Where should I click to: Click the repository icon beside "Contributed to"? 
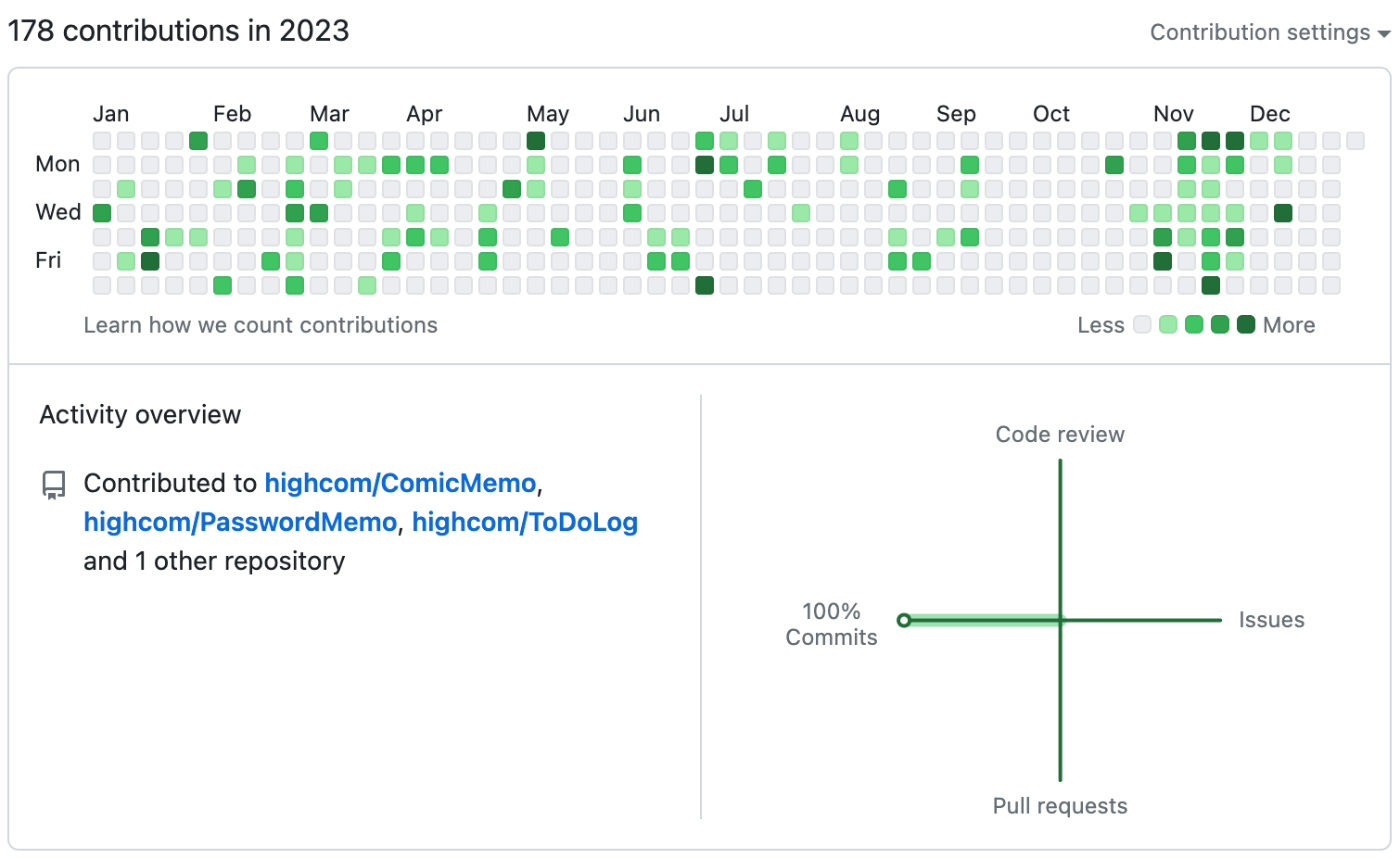pyautogui.click(x=53, y=486)
